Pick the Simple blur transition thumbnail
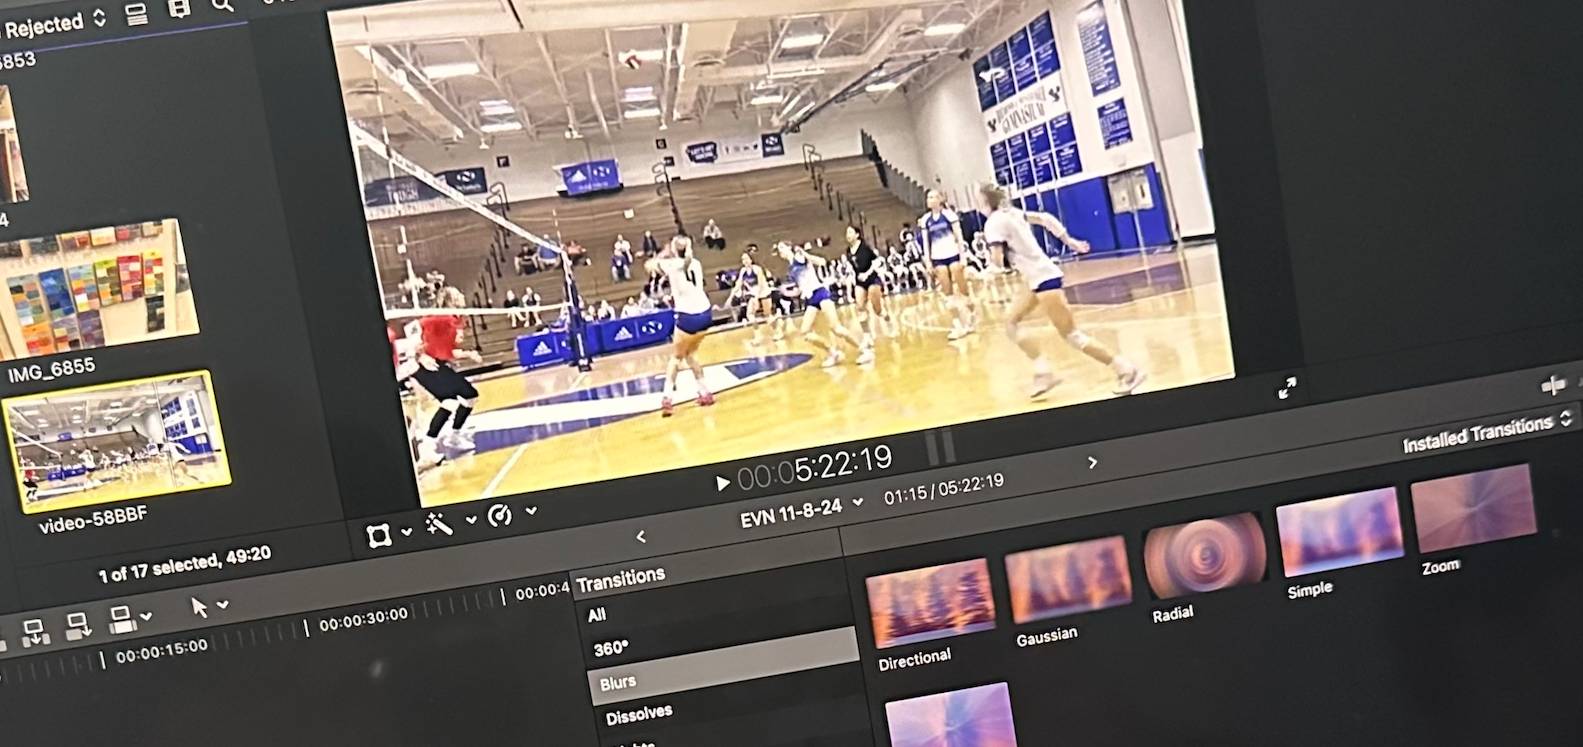The height and width of the screenshot is (747, 1583). pyautogui.click(x=1339, y=532)
